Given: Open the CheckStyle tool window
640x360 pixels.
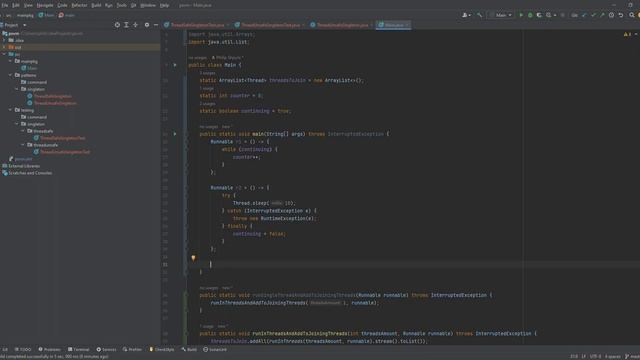Looking at the screenshot, I should pos(162,349).
